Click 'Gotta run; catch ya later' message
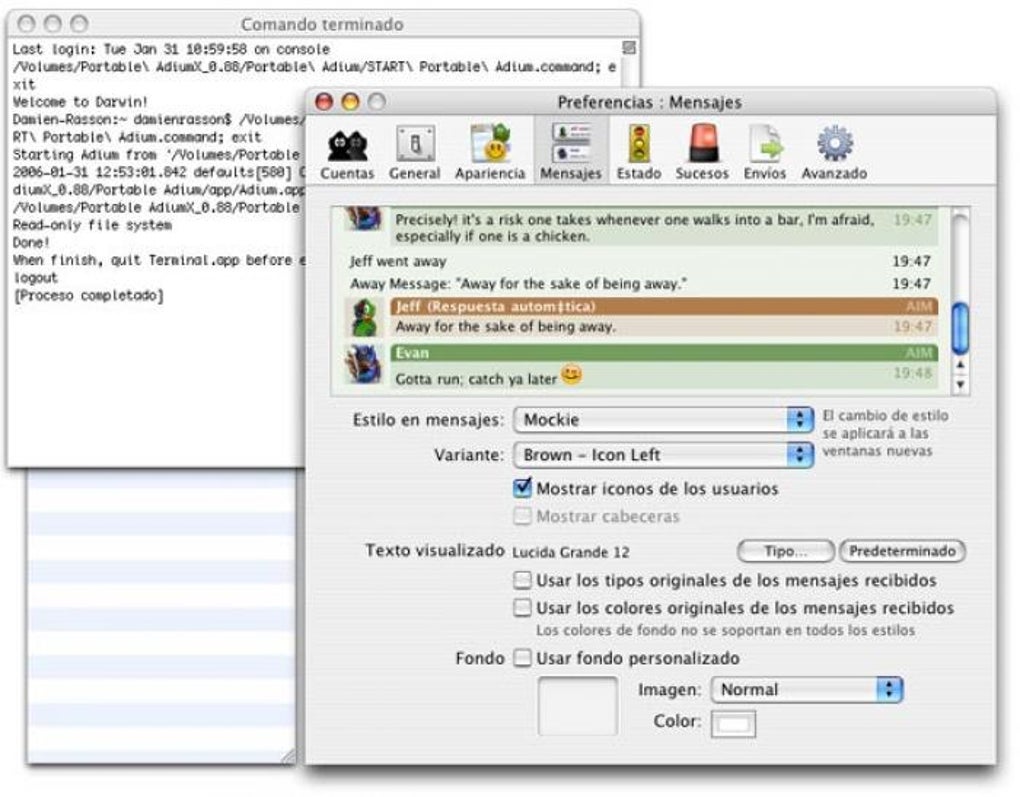This screenshot has height=797, width=1020. 476,379
